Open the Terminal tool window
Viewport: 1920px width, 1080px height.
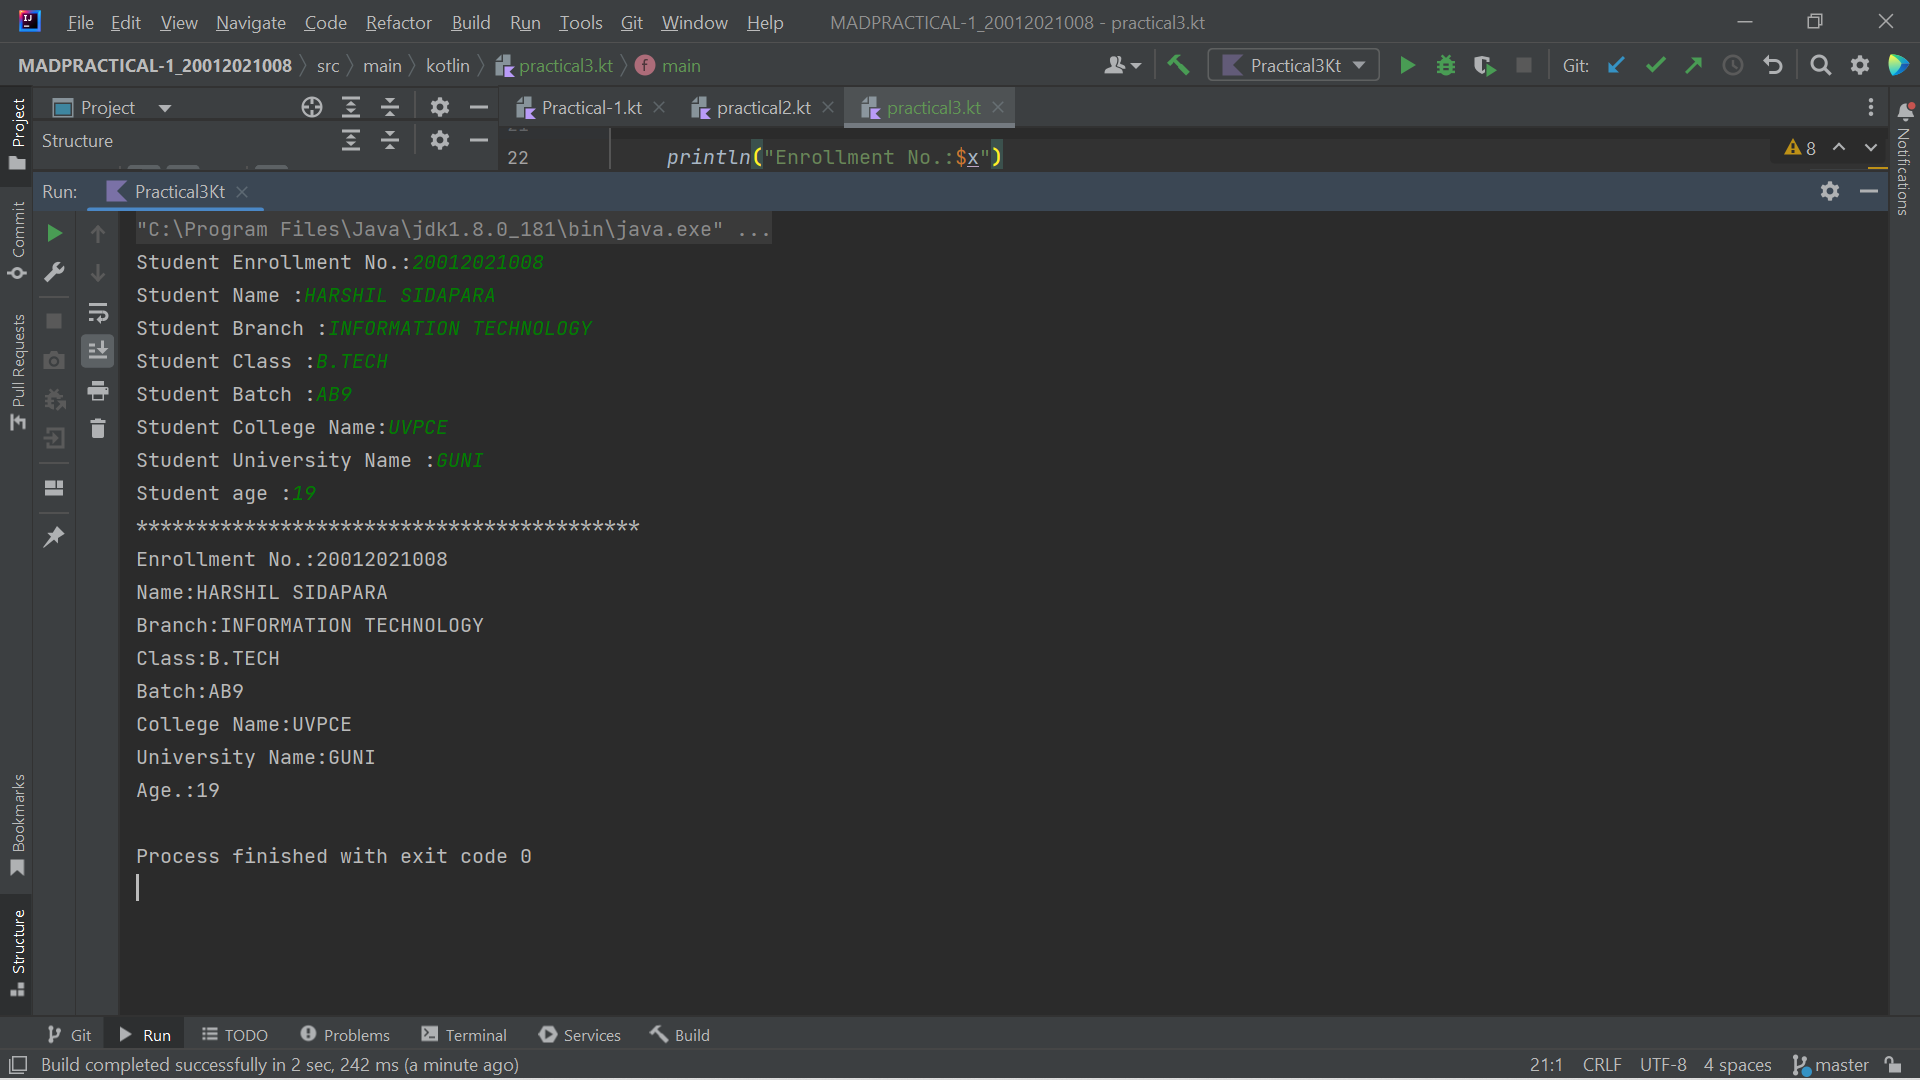[x=464, y=1035]
